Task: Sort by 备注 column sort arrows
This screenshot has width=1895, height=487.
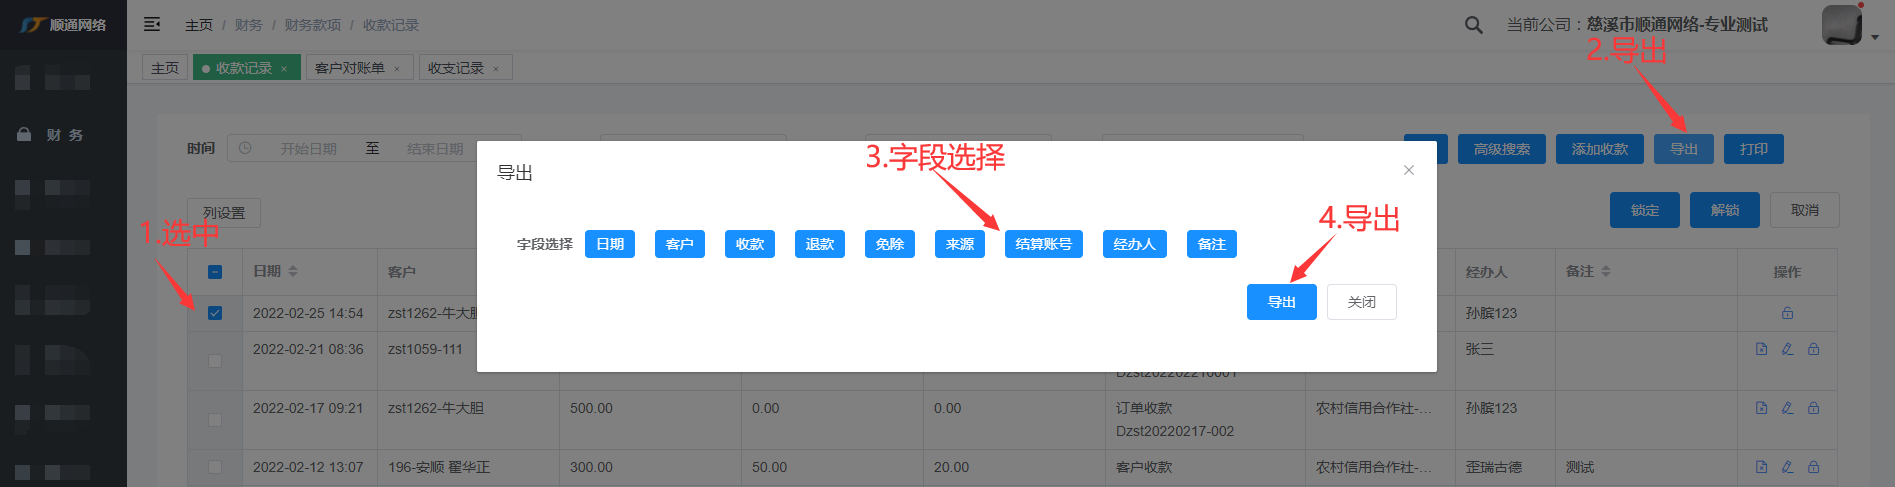Action: [x=1605, y=271]
